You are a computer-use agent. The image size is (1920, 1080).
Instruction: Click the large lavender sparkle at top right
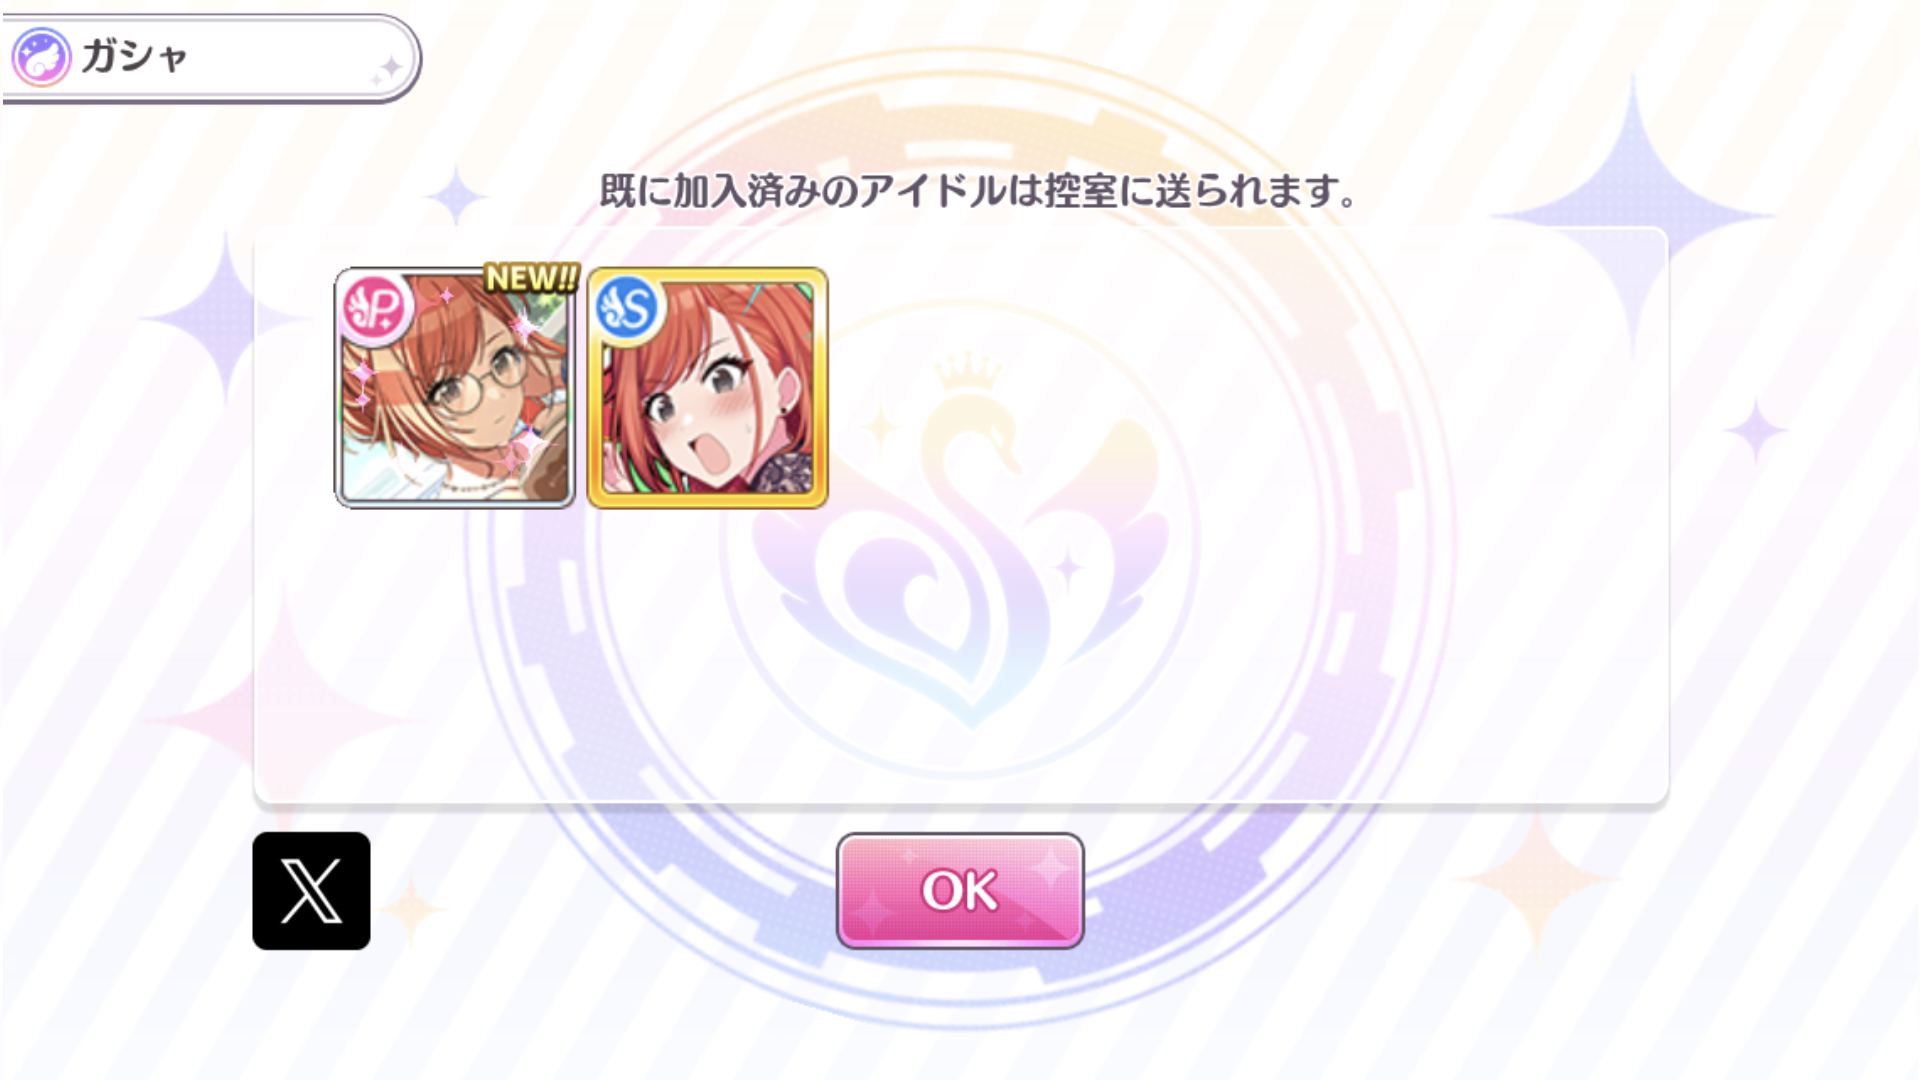click(1633, 215)
